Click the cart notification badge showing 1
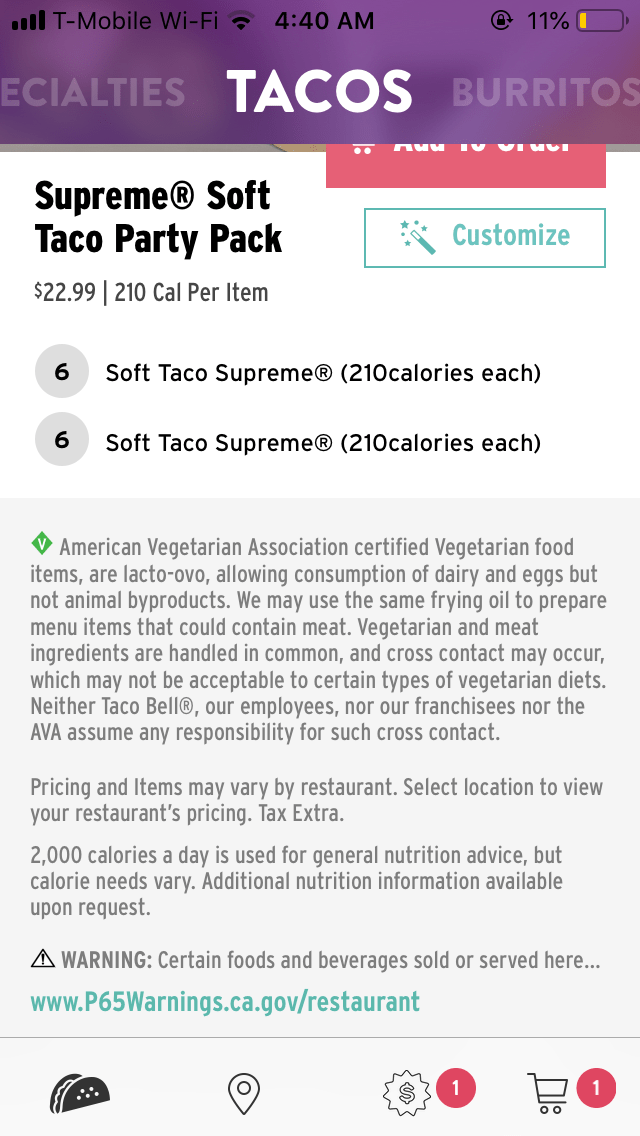Screen dimensions: 640x1136 click(597, 1090)
